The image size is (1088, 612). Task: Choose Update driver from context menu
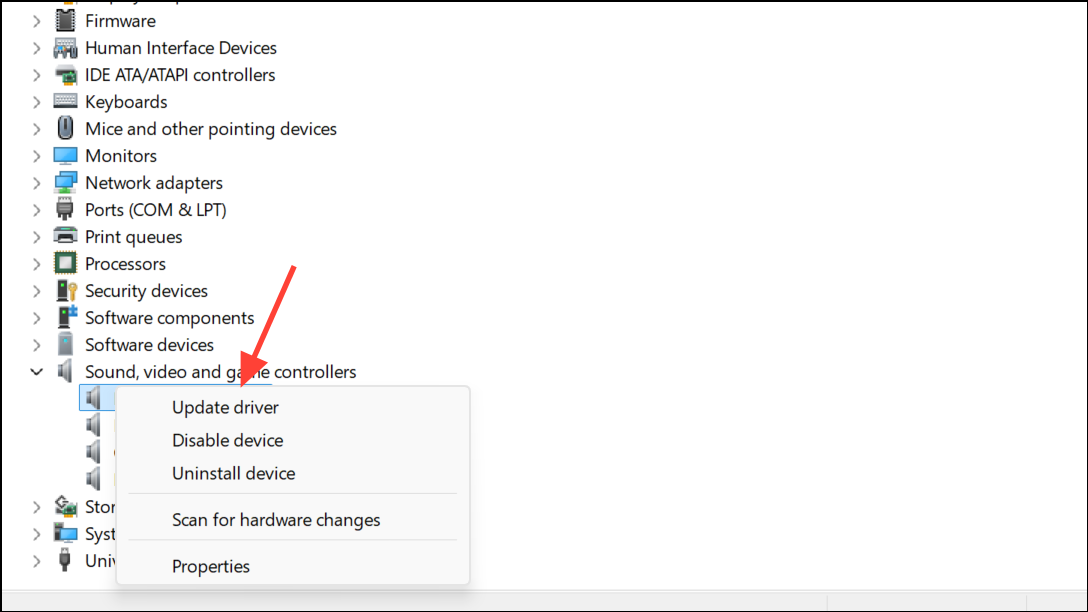[x=225, y=407]
